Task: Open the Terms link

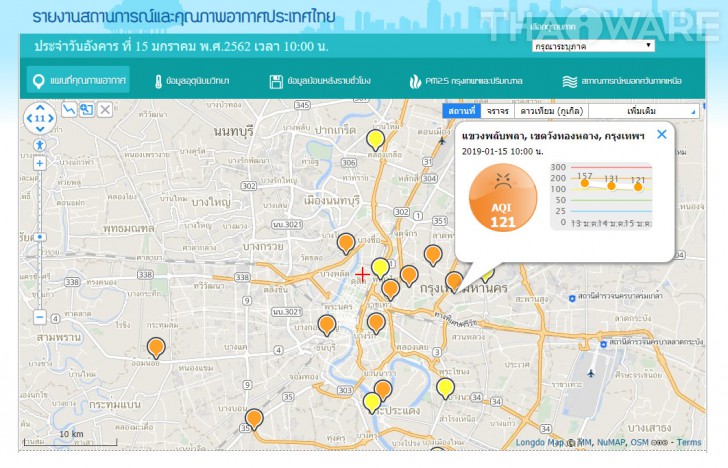Action: point(689,442)
